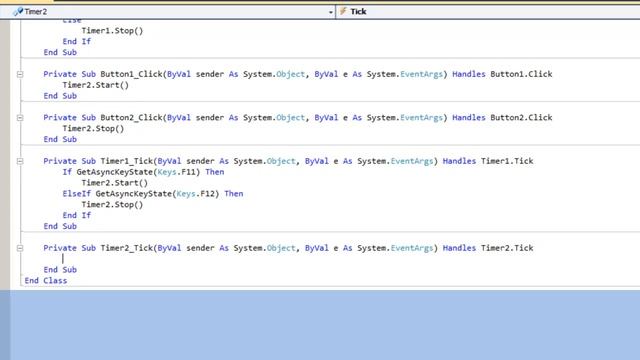Click the Timer2 object icon
This screenshot has height=360, width=640.
point(18,12)
